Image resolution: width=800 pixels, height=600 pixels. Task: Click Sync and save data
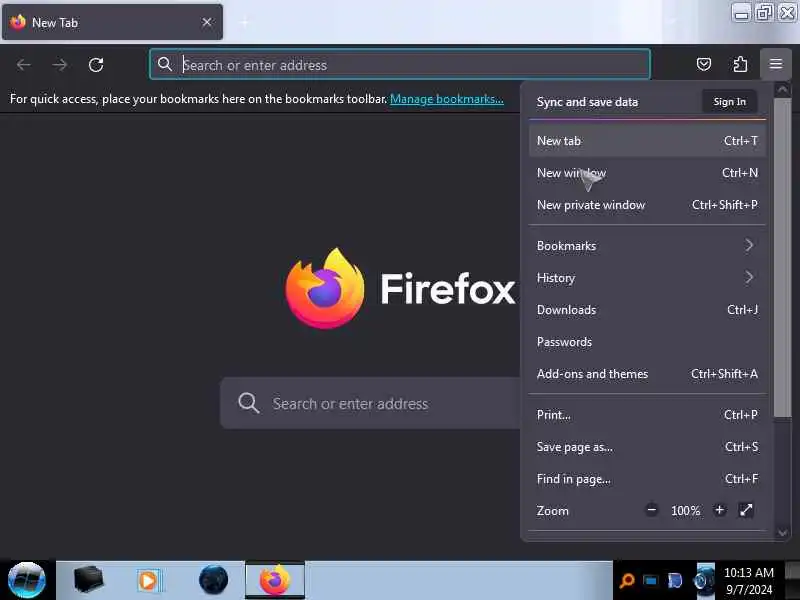click(x=587, y=102)
